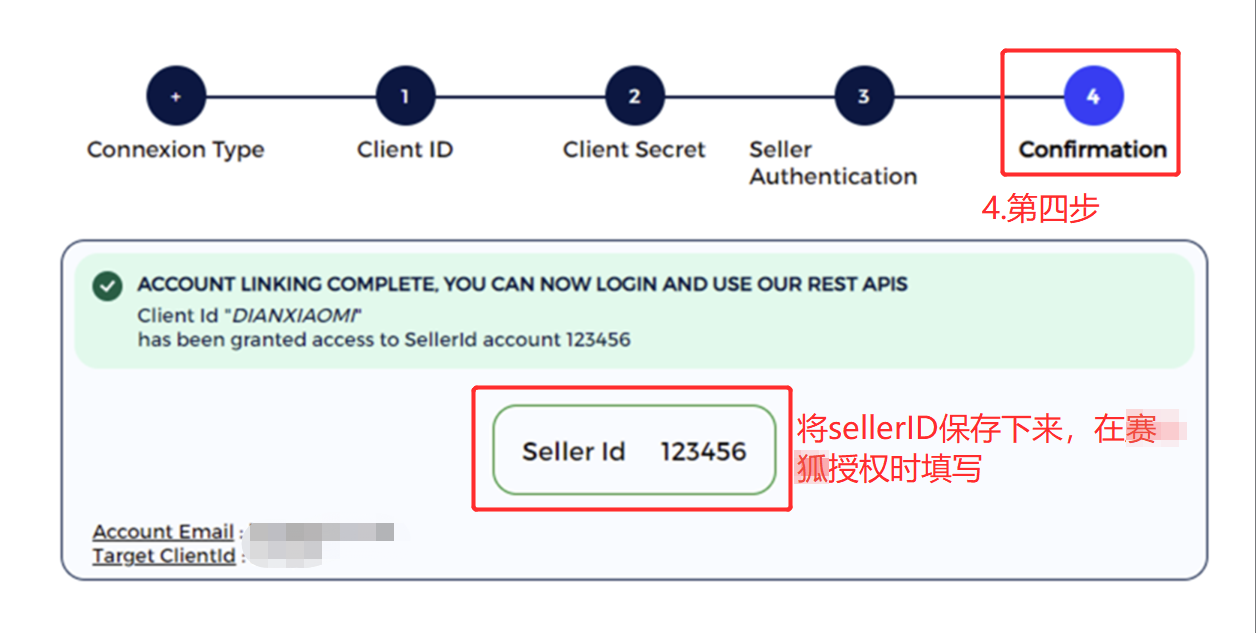Select the step 2 circle icon
Screen dimensions: 1256x633
(x=634, y=97)
